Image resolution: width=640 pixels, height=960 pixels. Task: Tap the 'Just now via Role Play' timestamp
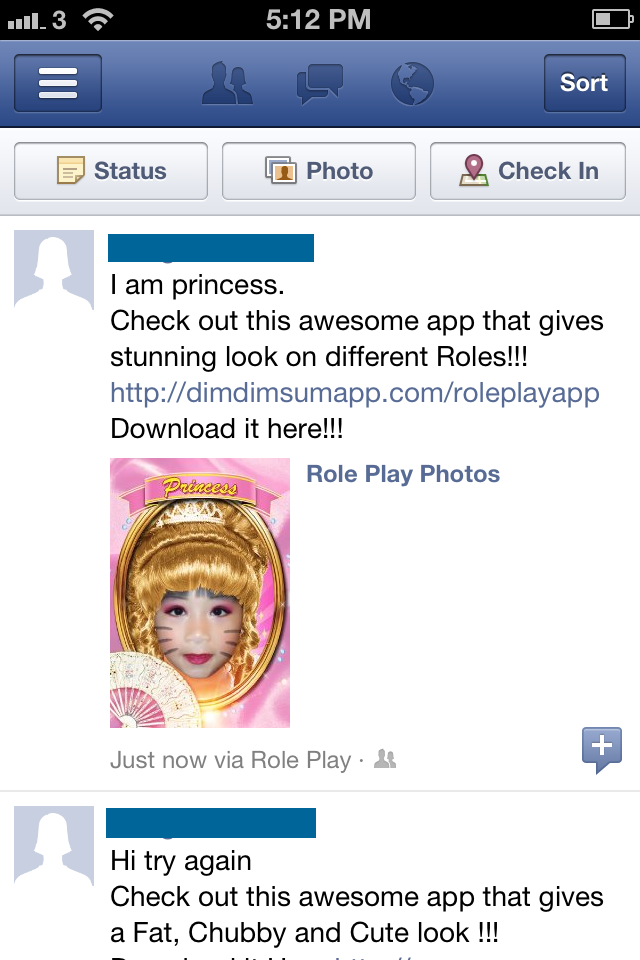[230, 761]
